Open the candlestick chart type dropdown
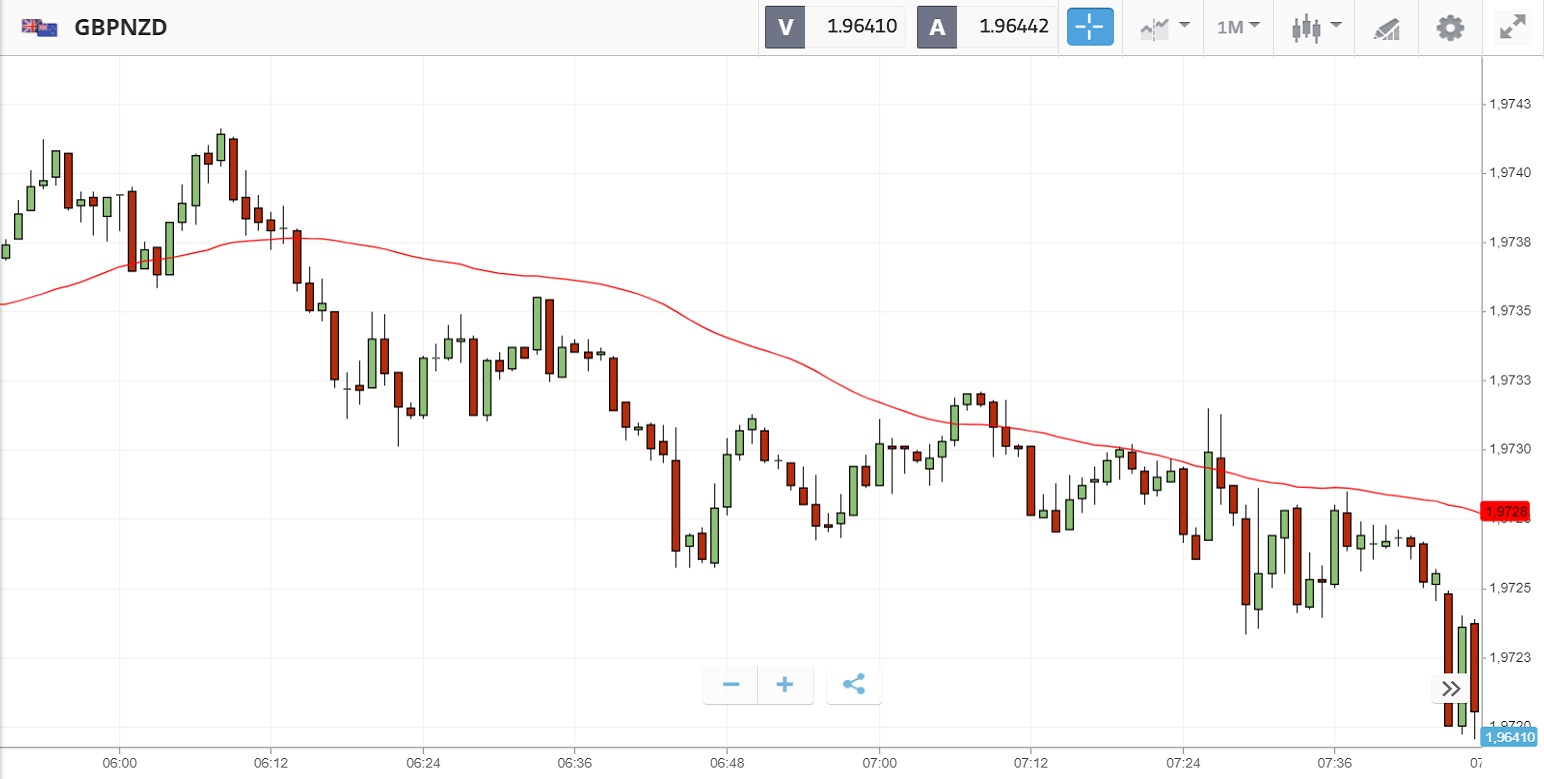The width and height of the screenshot is (1544, 779). (1313, 27)
